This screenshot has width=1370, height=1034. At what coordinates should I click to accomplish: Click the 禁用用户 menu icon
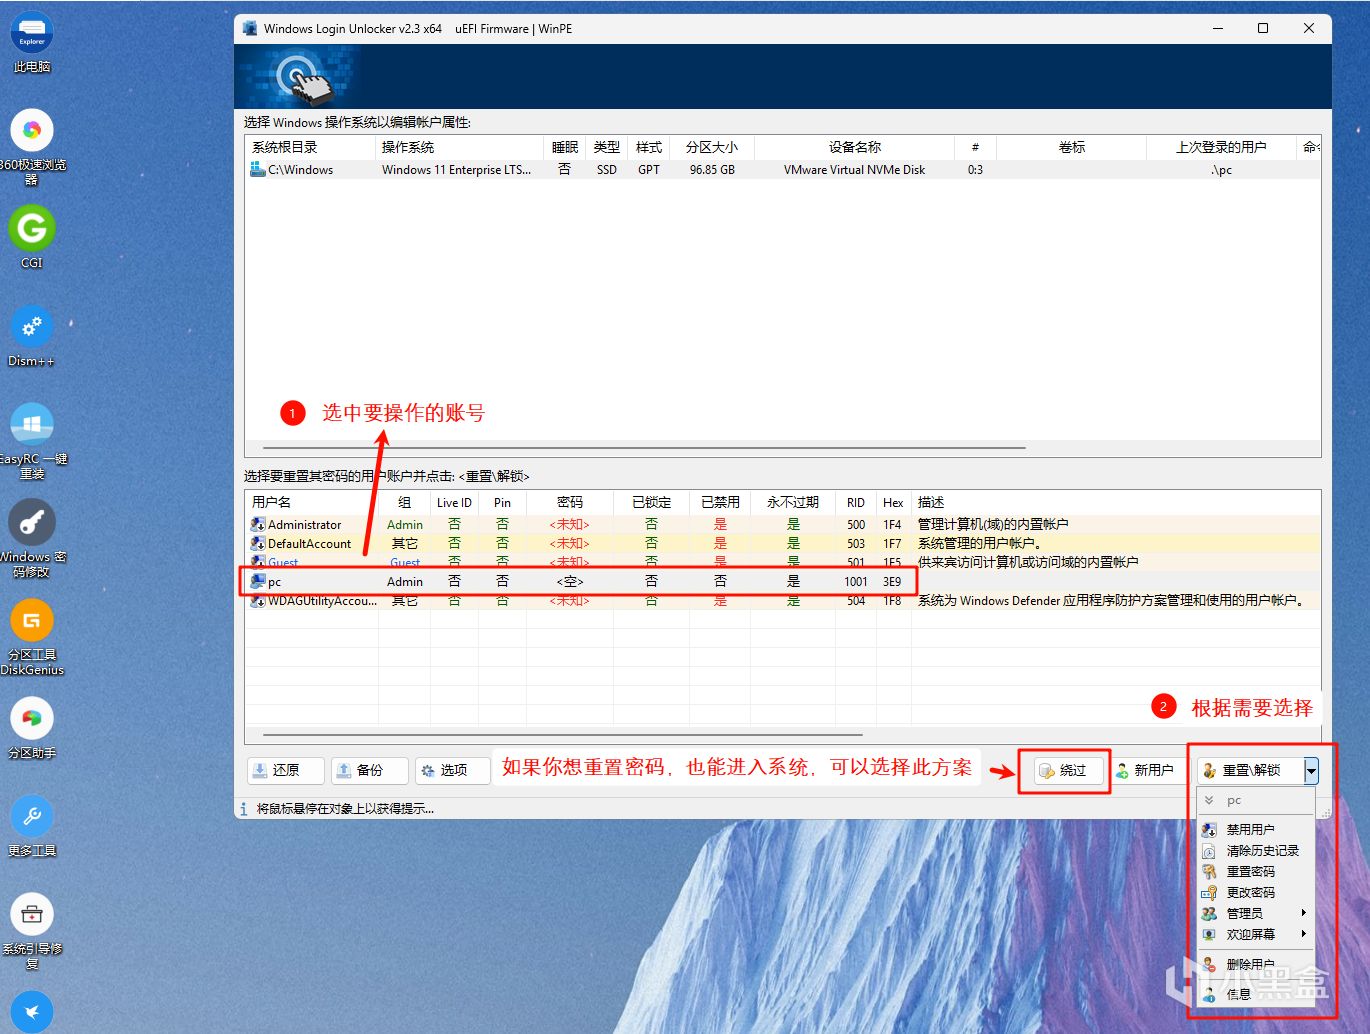tap(1209, 829)
